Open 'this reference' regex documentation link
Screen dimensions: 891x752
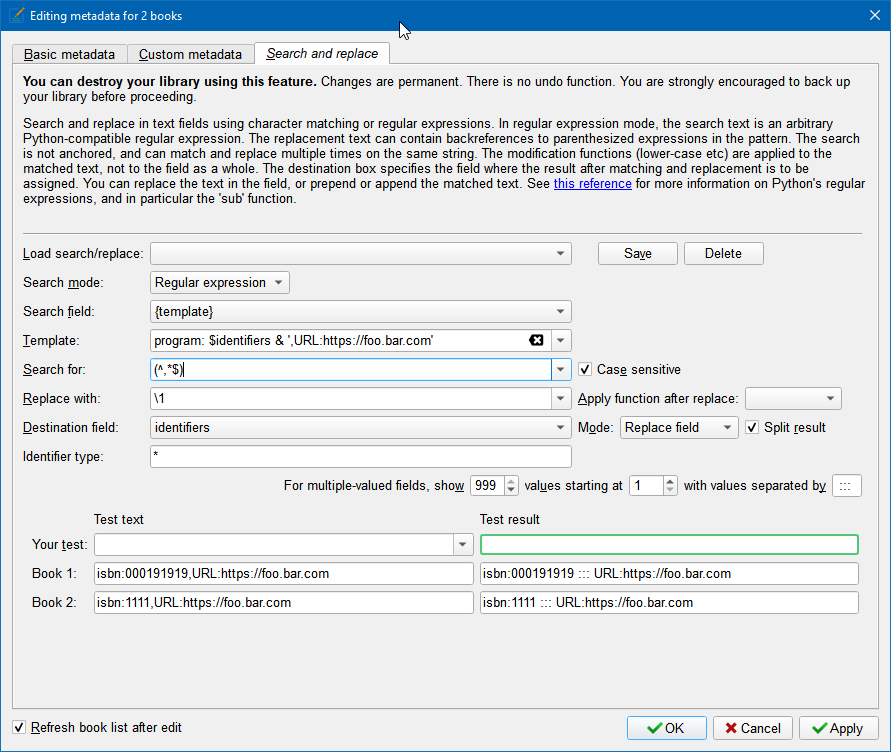[592, 184]
